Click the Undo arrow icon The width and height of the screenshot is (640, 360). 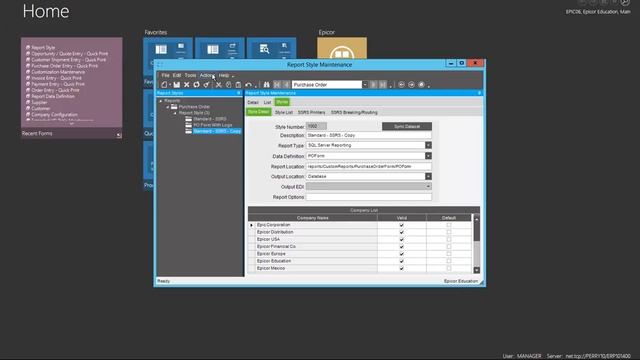pos(248,84)
